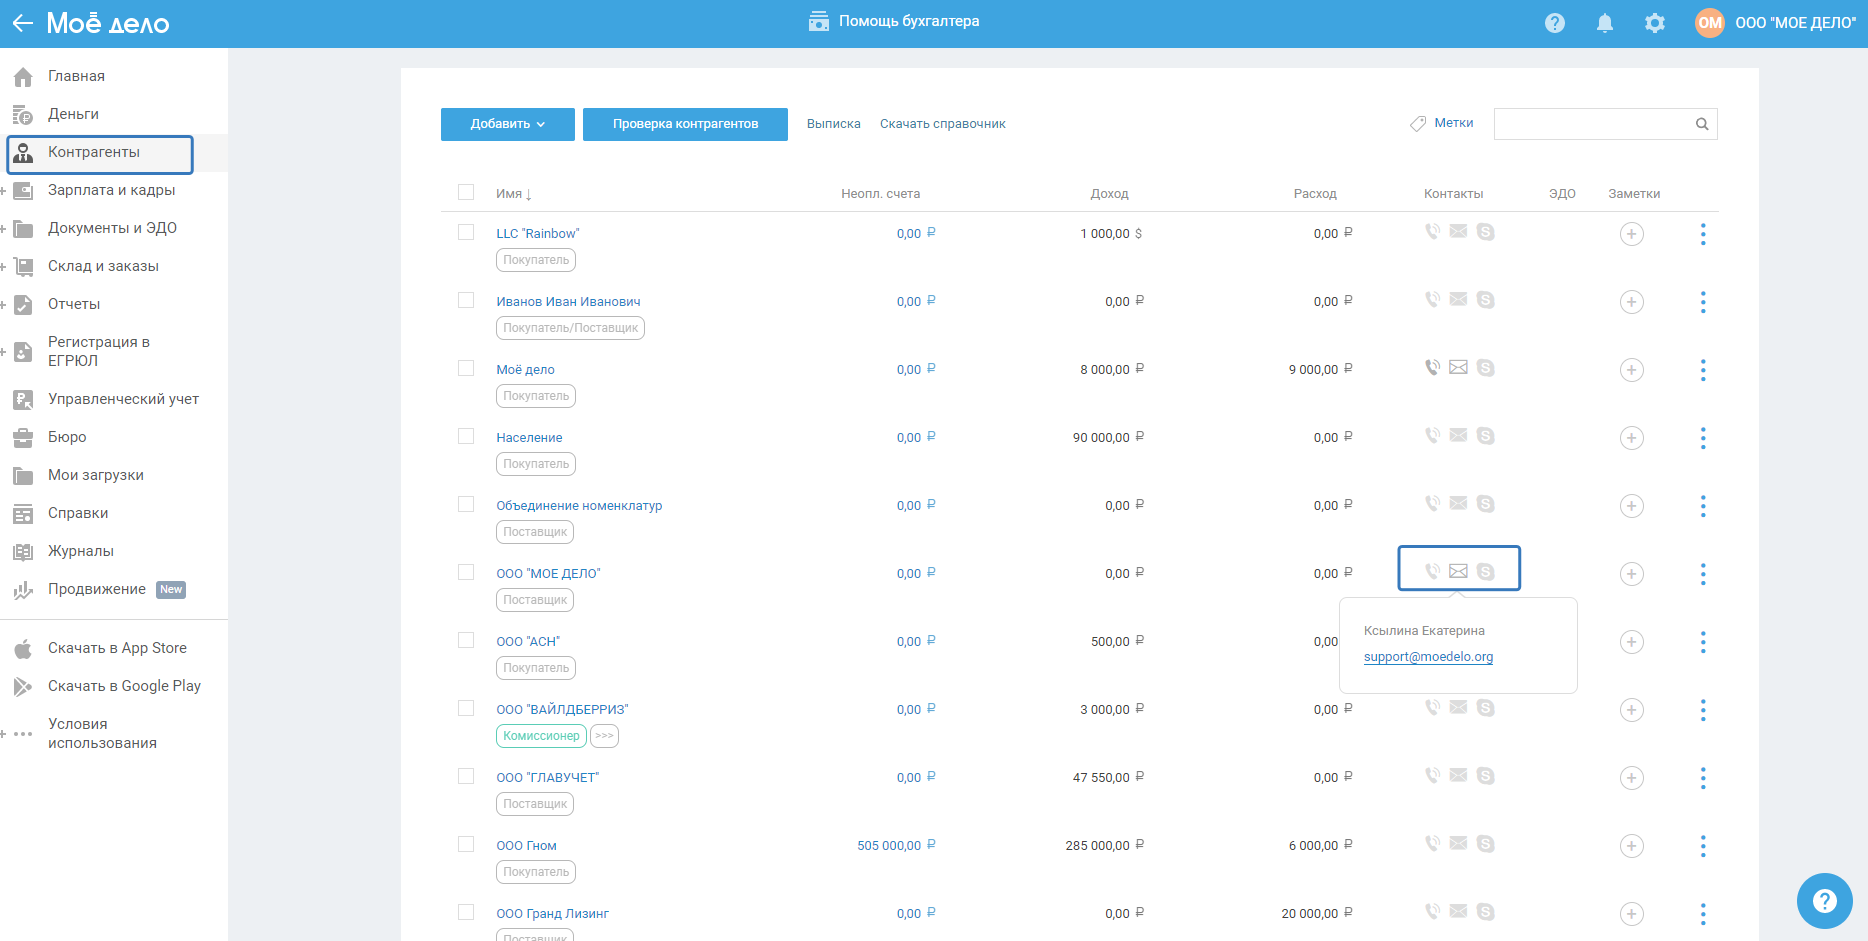Open three-dot menu for ООО Гном row
Image resolution: width=1868 pixels, height=941 pixels.
(1702, 846)
